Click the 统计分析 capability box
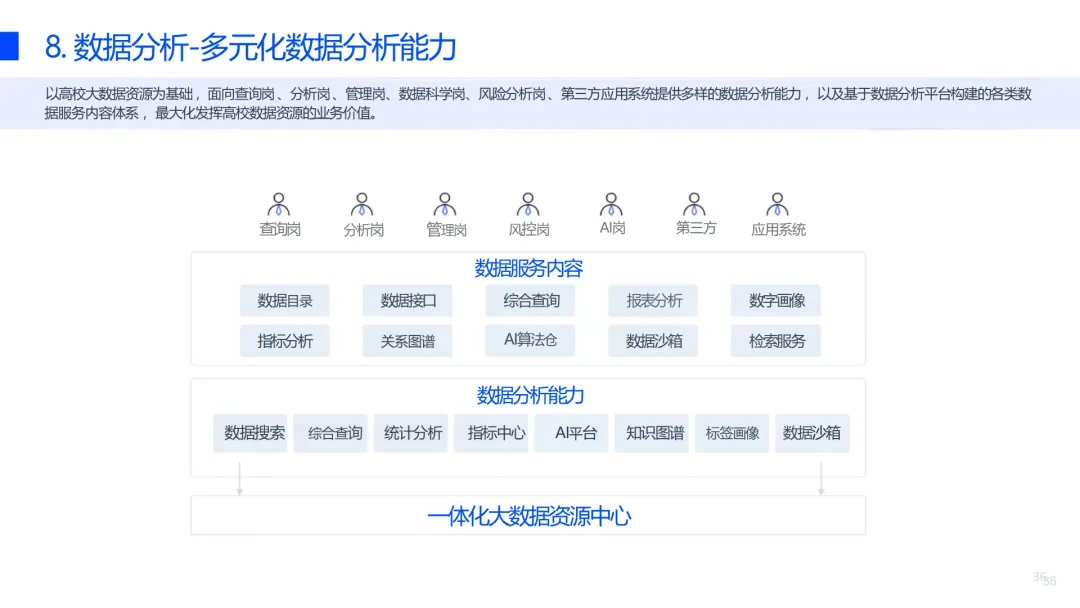This screenshot has height=608, width=1080. [411, 433]
